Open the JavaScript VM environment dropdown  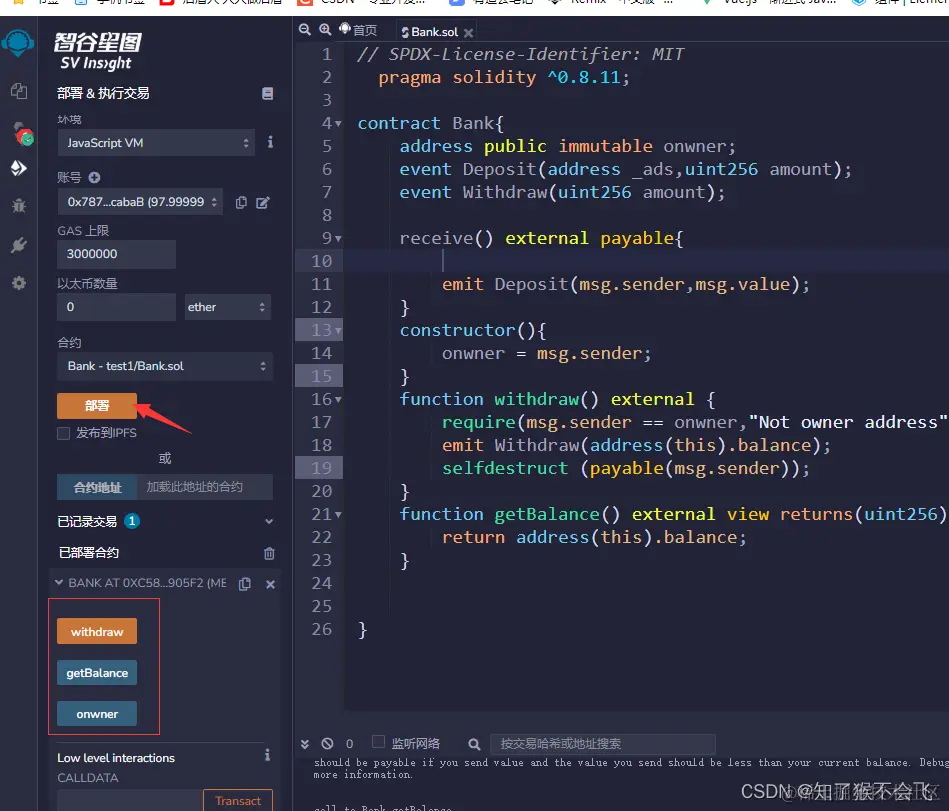[x=156, y=143]
